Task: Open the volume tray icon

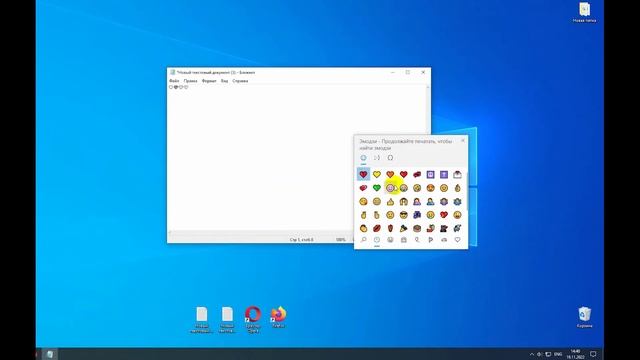Action: pyautogui.click(x=540, y=354)
